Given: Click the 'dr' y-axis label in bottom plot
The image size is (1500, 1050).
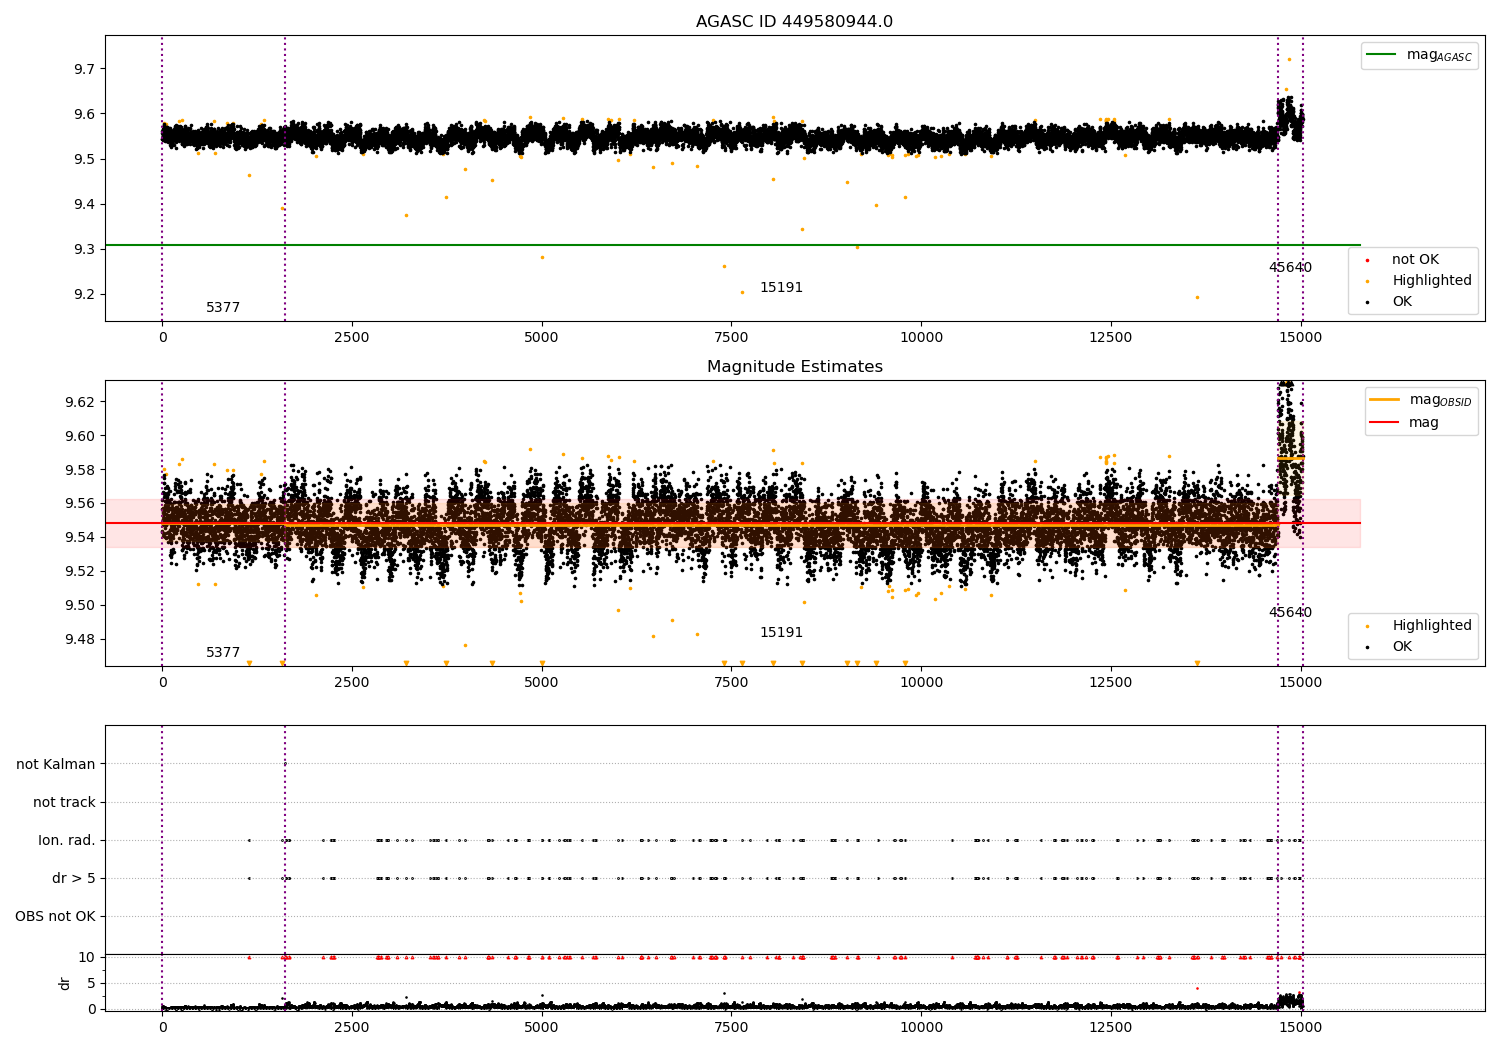Looking at the screenshot, I should 65,983.
